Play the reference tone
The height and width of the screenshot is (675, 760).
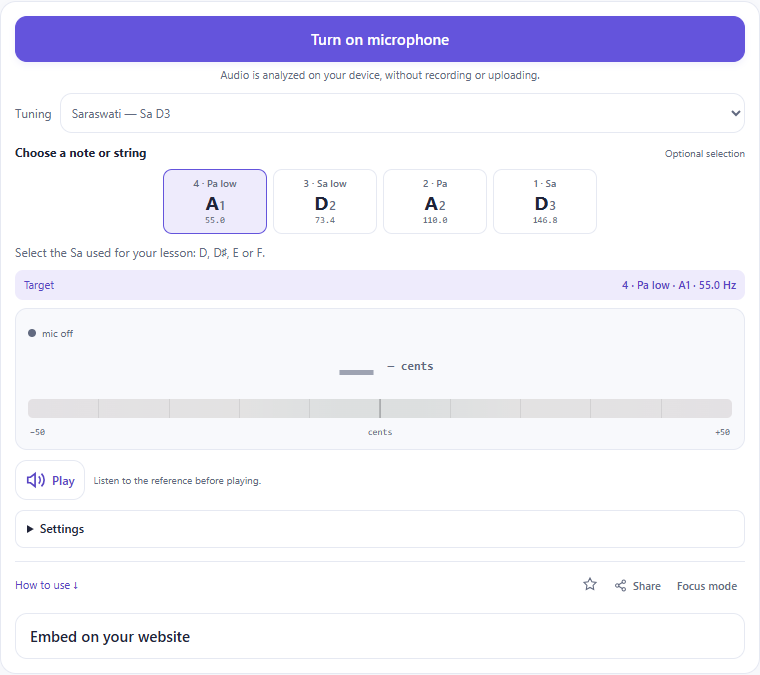(x=50, y=480)
